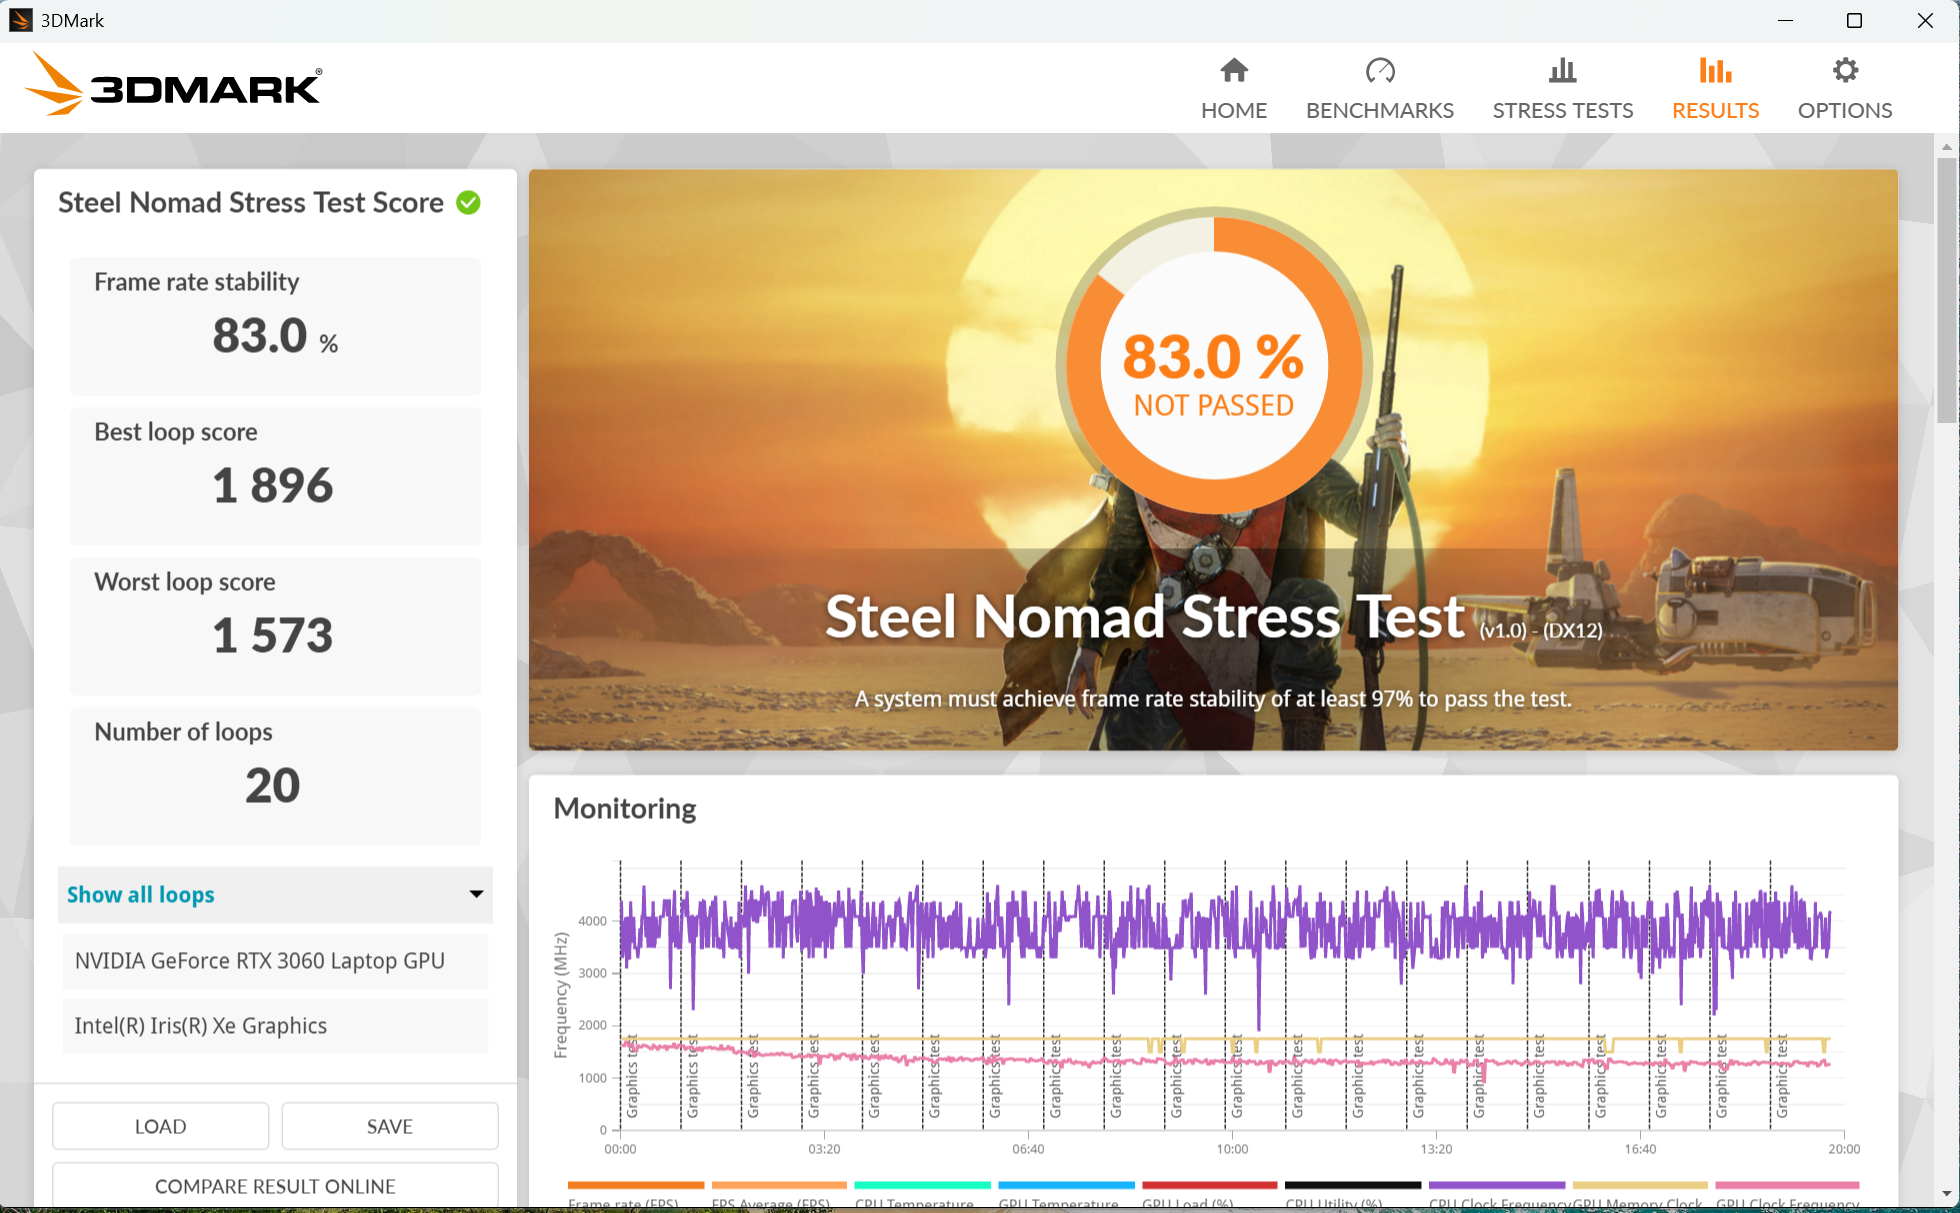Click the Monitoring section heading
Screen dimensions: 1960x1213
(x=625, y=808)
